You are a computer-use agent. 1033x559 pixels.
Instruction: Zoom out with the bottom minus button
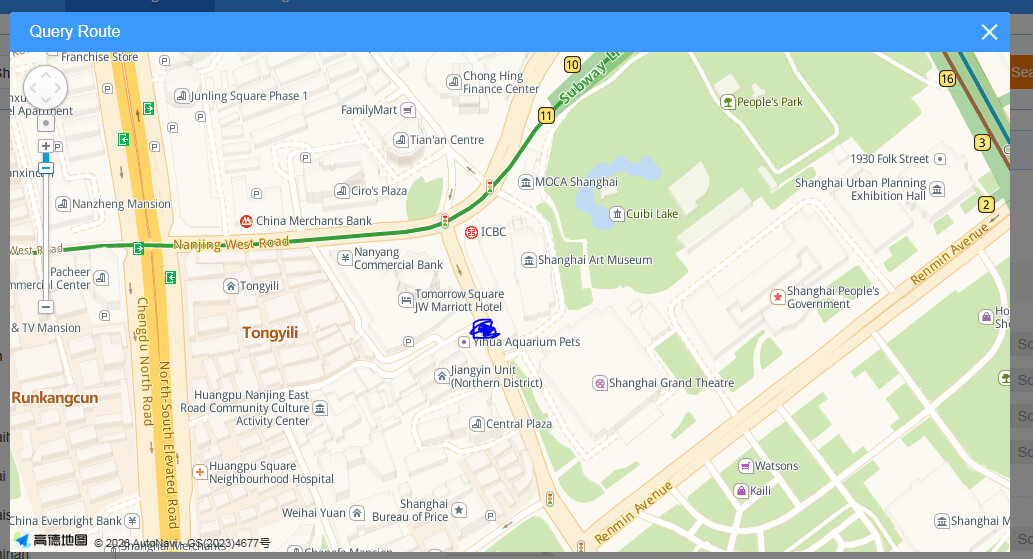[x=46, y=307]
